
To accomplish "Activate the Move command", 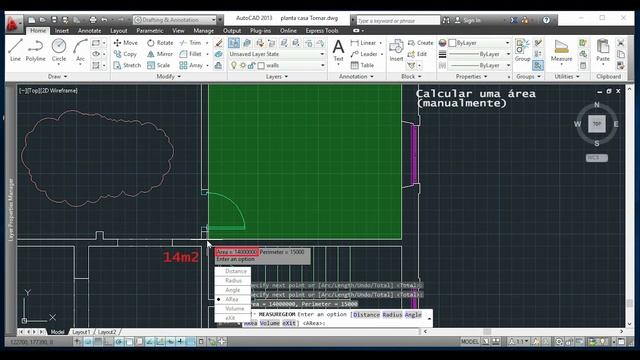I will pyautogui.click(x=126, y=42).
